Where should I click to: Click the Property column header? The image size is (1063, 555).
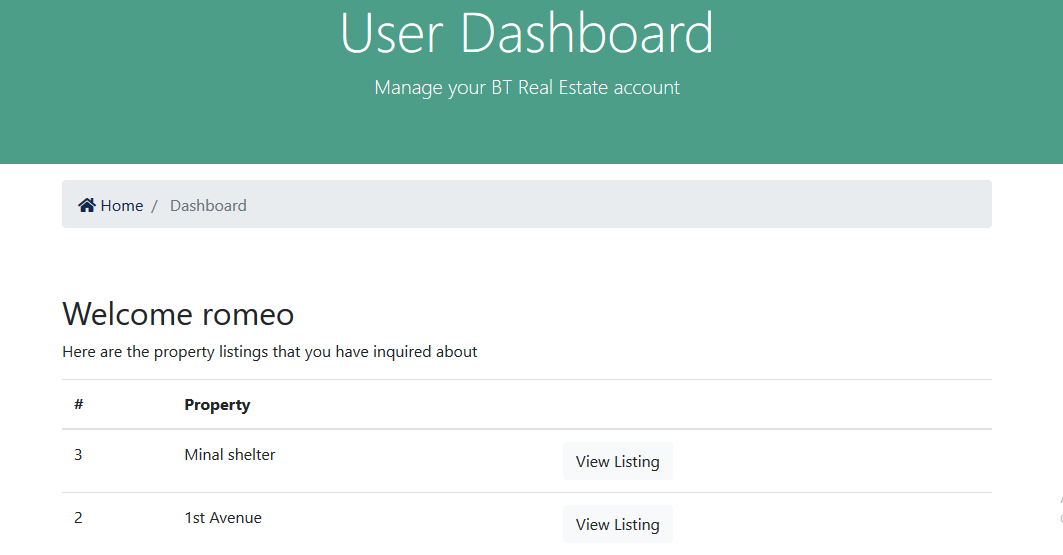pyautogui.click(x=218, y=405)
